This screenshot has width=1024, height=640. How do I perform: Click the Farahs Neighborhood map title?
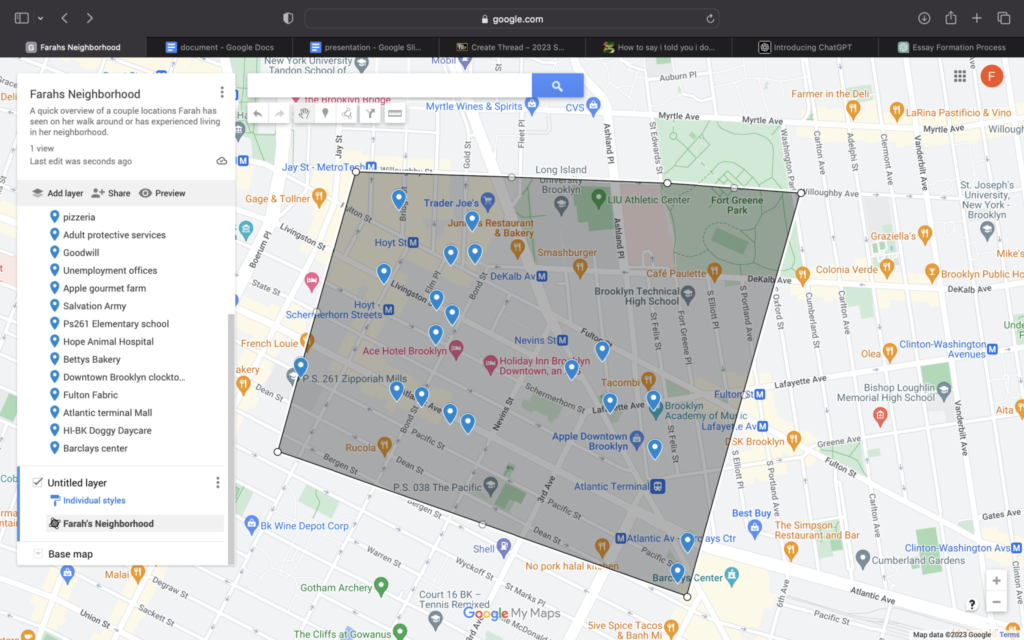(85, 94)
